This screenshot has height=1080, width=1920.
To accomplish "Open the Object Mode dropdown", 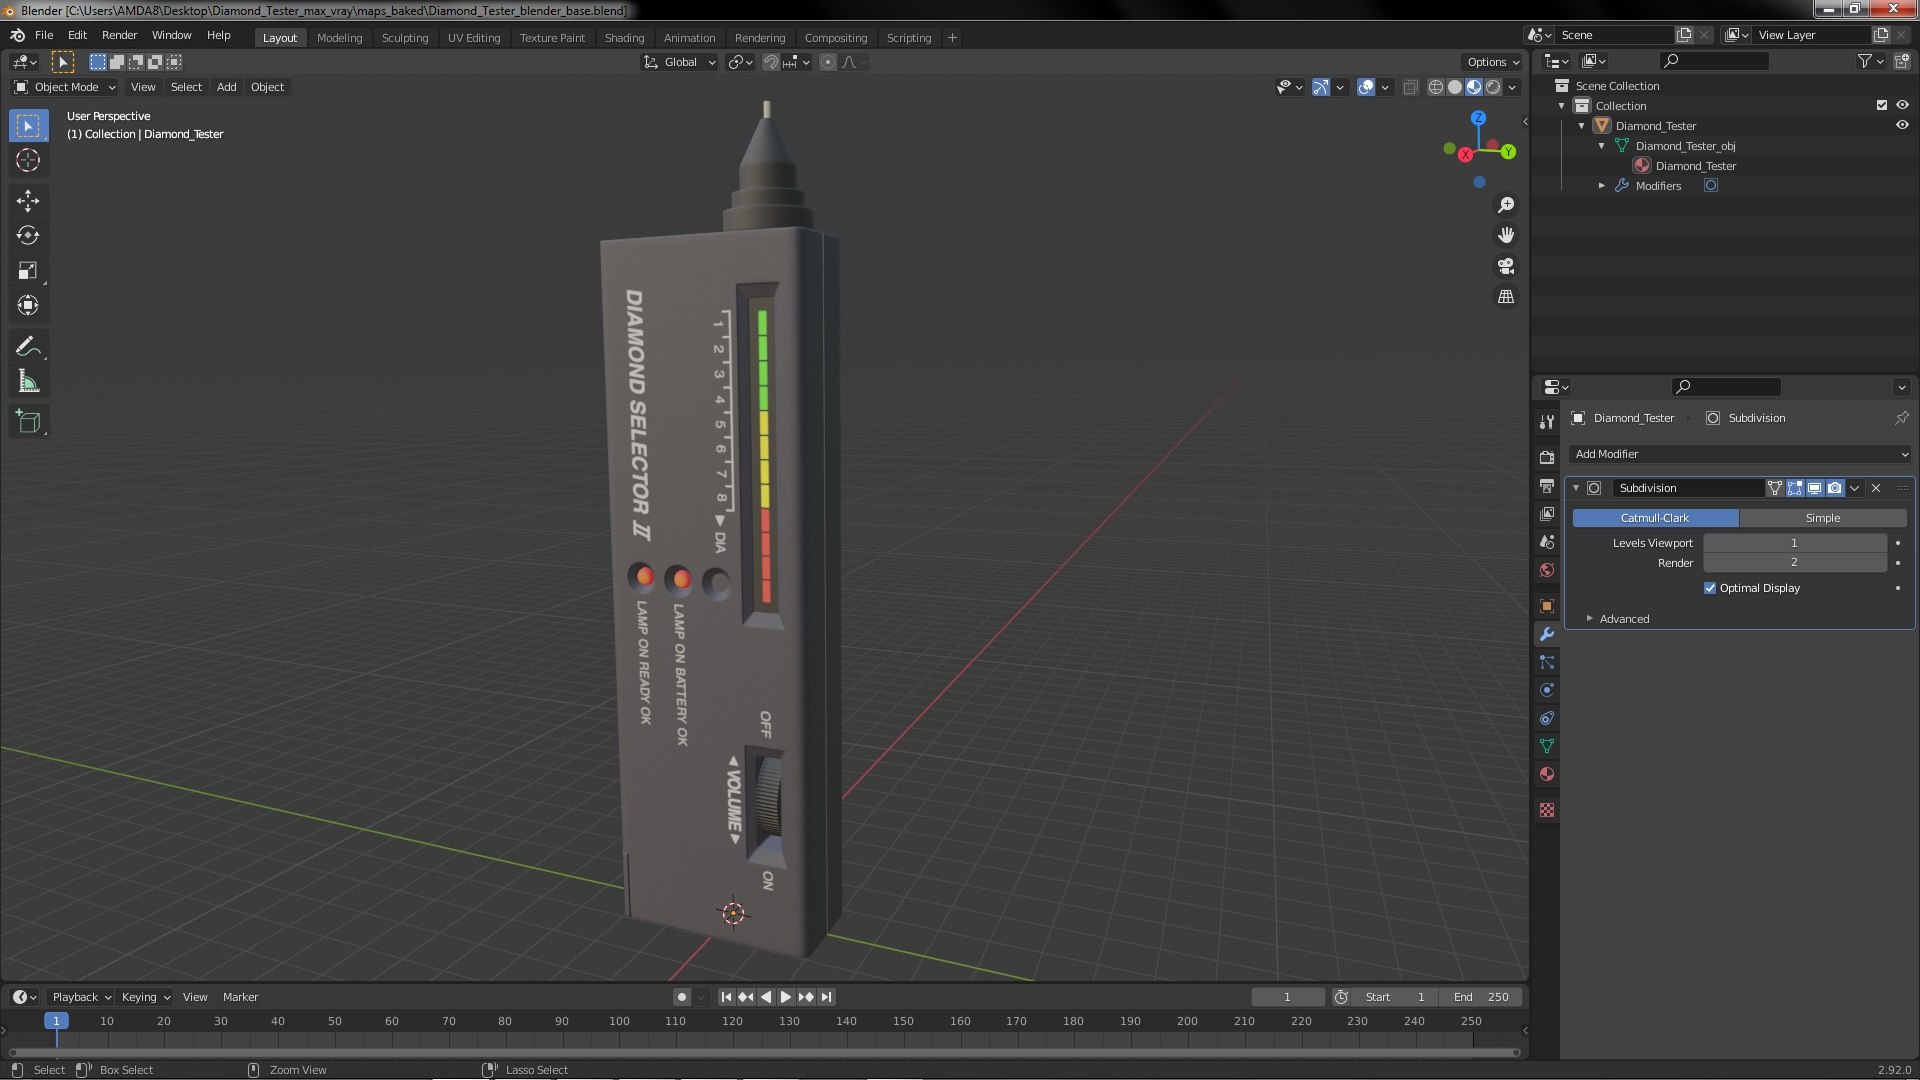I will (x=65, y=87).
